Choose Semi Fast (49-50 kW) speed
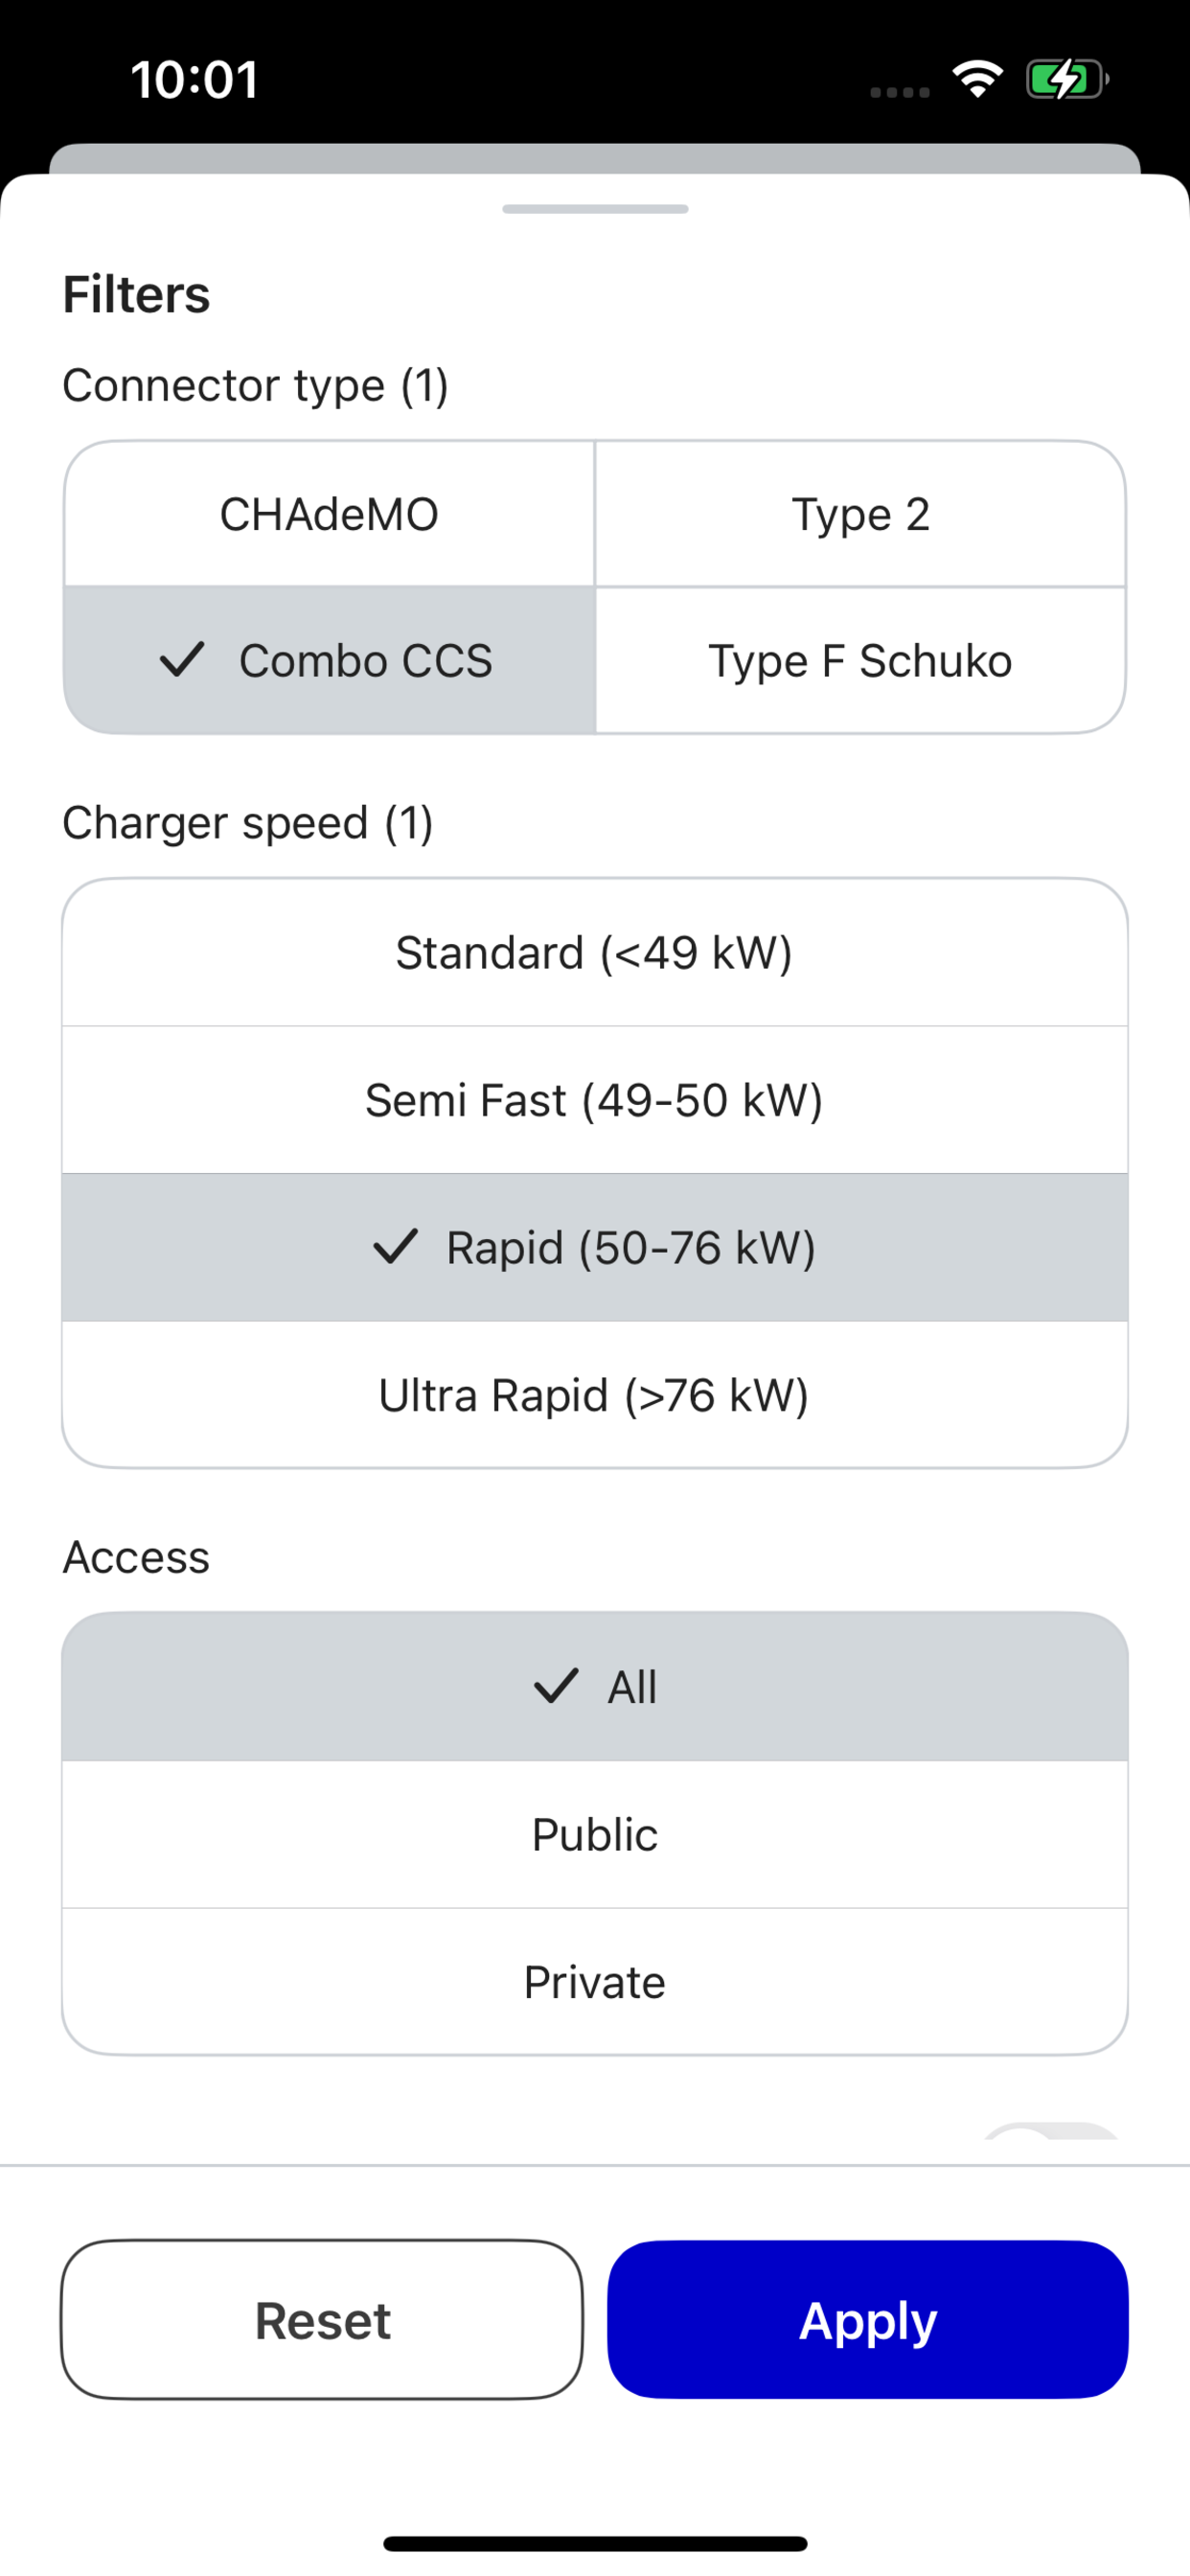 click(x=595, y=1100)
